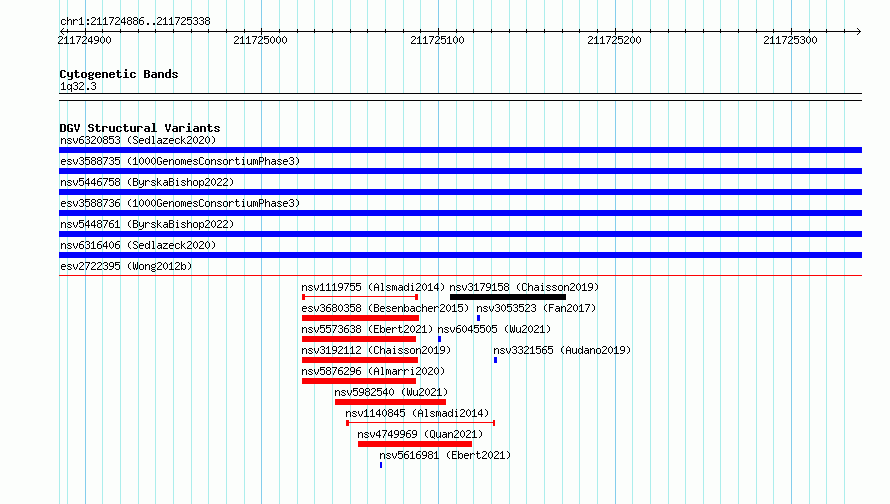Click the 211725300 ruler position label

pyautogui.click(x=790, y=40)
